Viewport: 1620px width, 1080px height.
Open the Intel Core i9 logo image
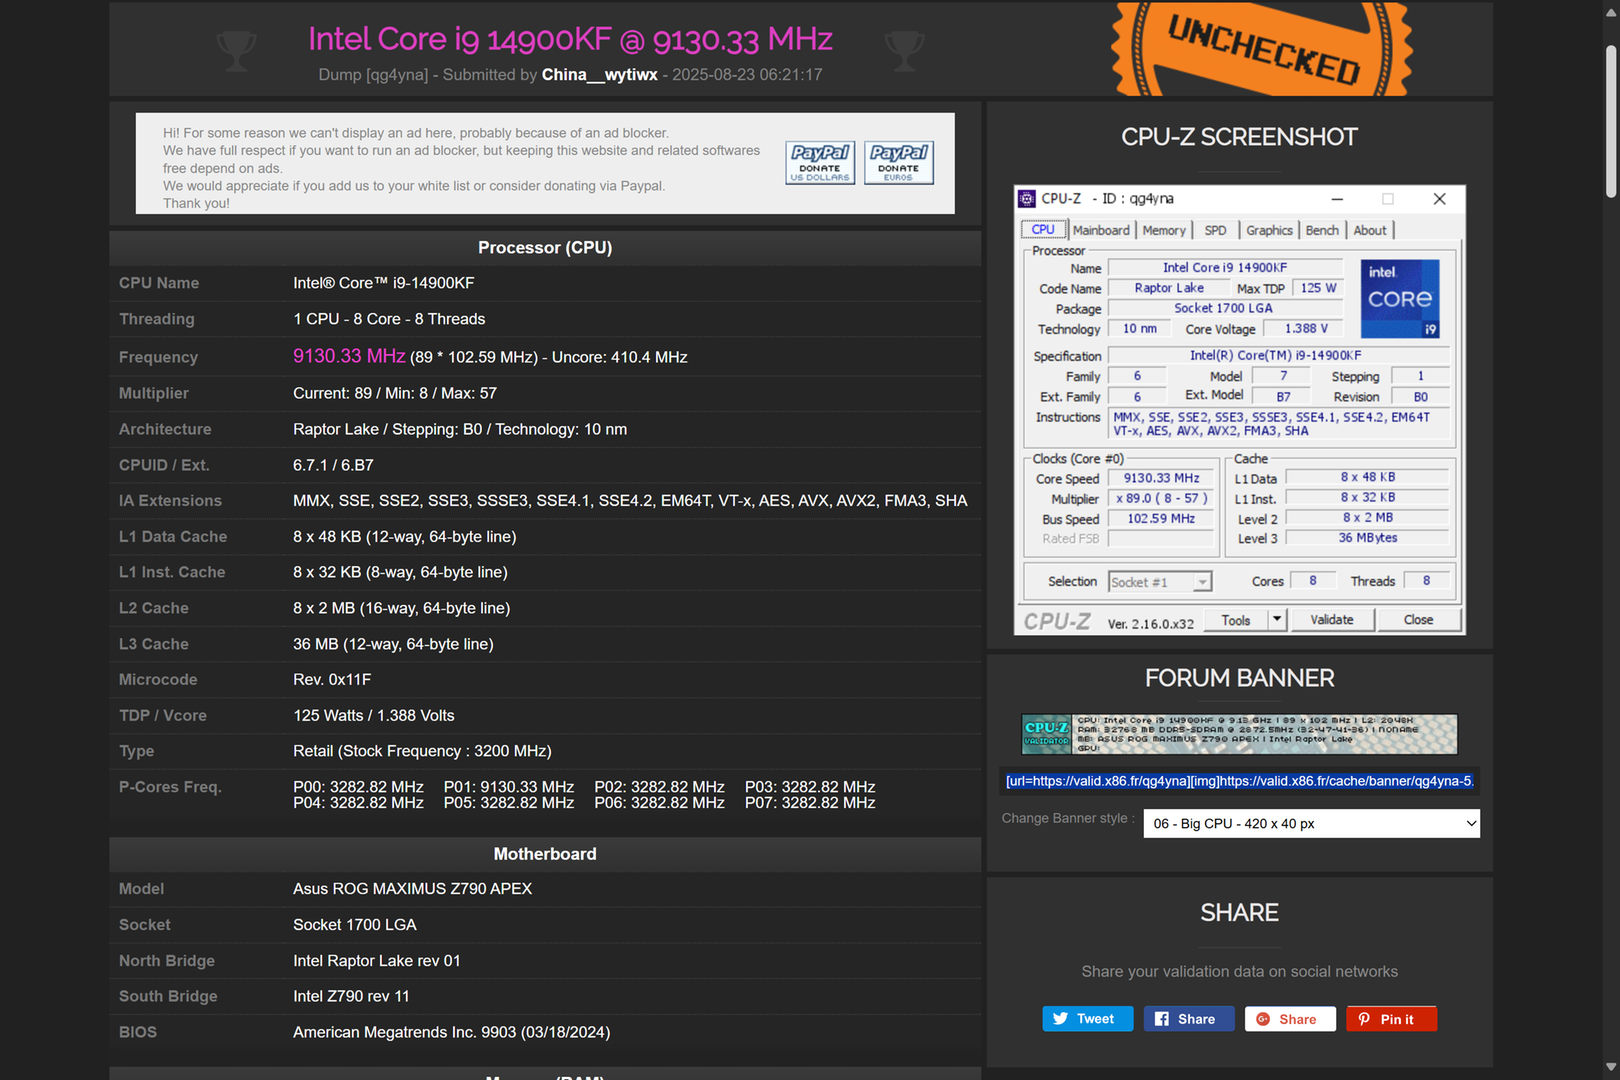pos(1400,299)
